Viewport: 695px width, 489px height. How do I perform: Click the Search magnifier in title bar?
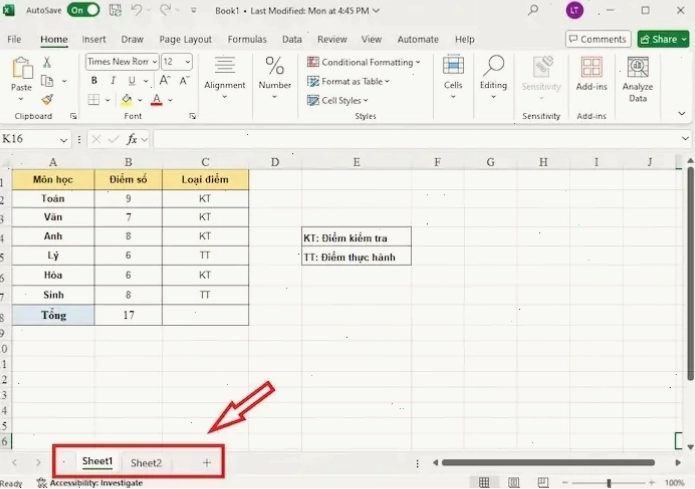tap(533, 10)
